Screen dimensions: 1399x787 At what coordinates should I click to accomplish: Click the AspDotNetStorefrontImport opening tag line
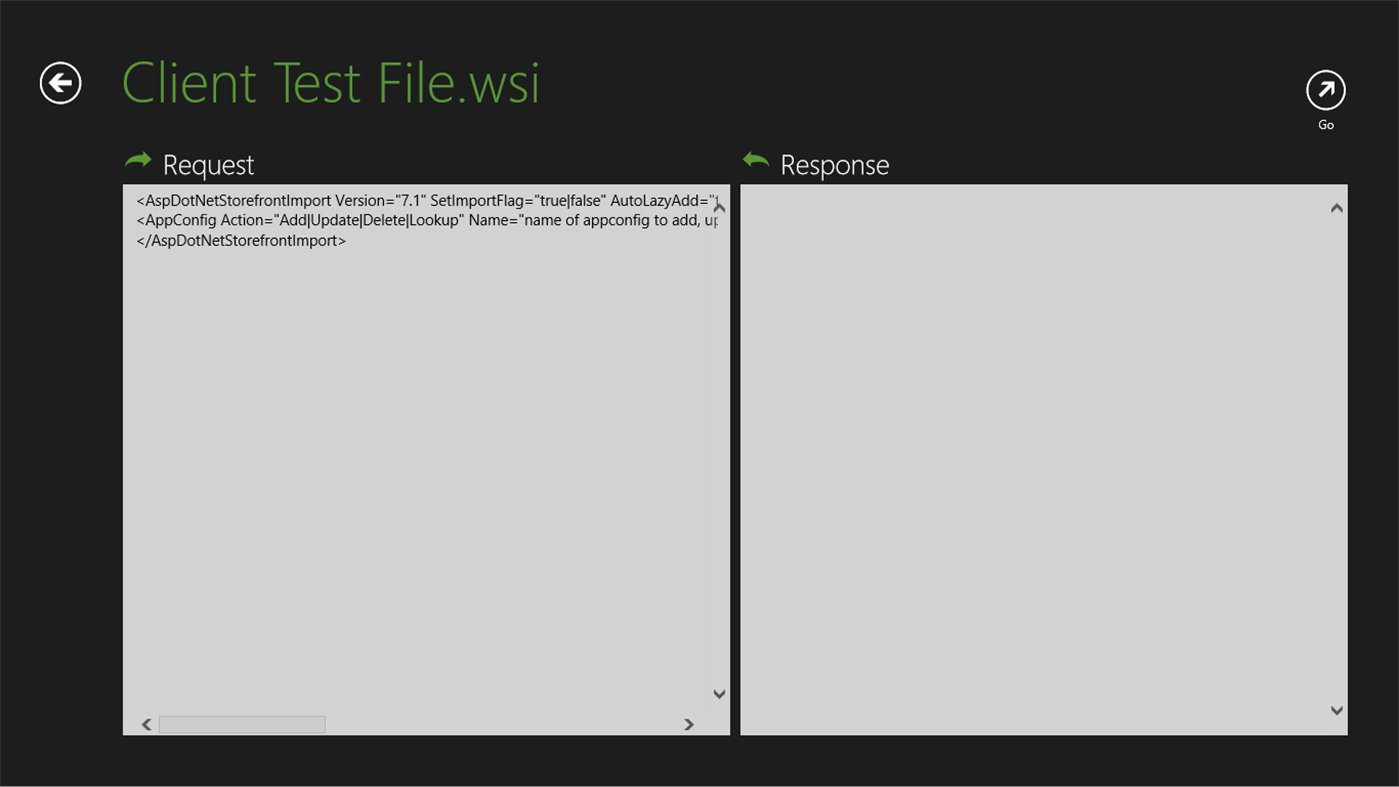point(425,200)
